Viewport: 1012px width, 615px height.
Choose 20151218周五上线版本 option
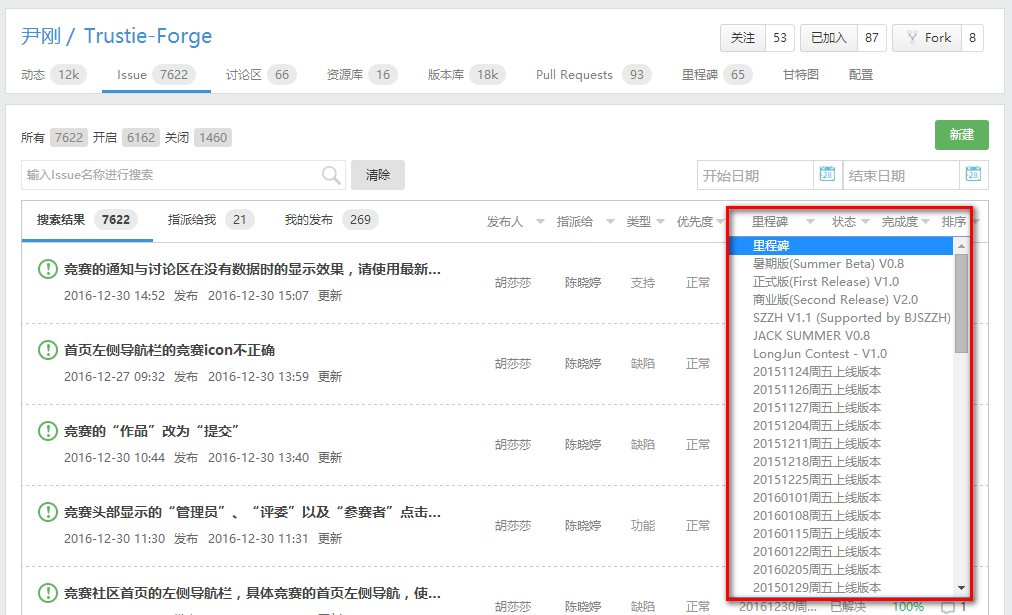(841, 461)
